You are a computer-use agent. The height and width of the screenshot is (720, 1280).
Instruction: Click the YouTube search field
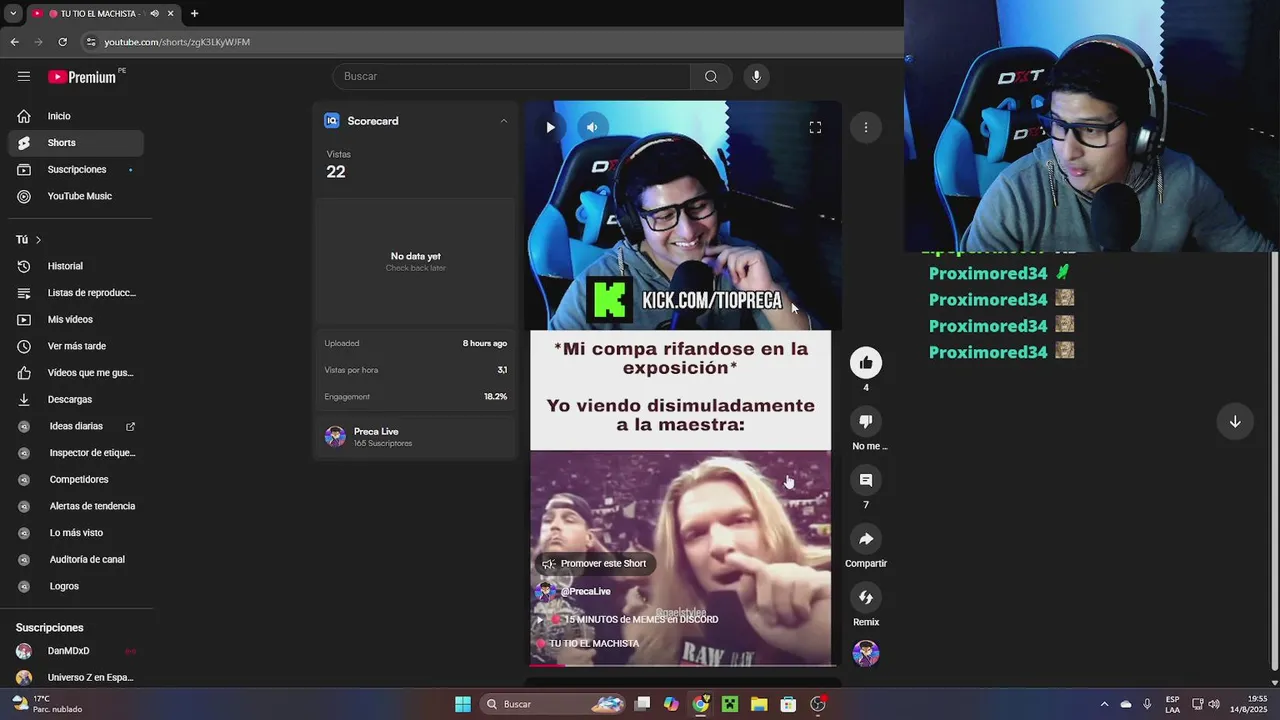[x=511, y=76]
